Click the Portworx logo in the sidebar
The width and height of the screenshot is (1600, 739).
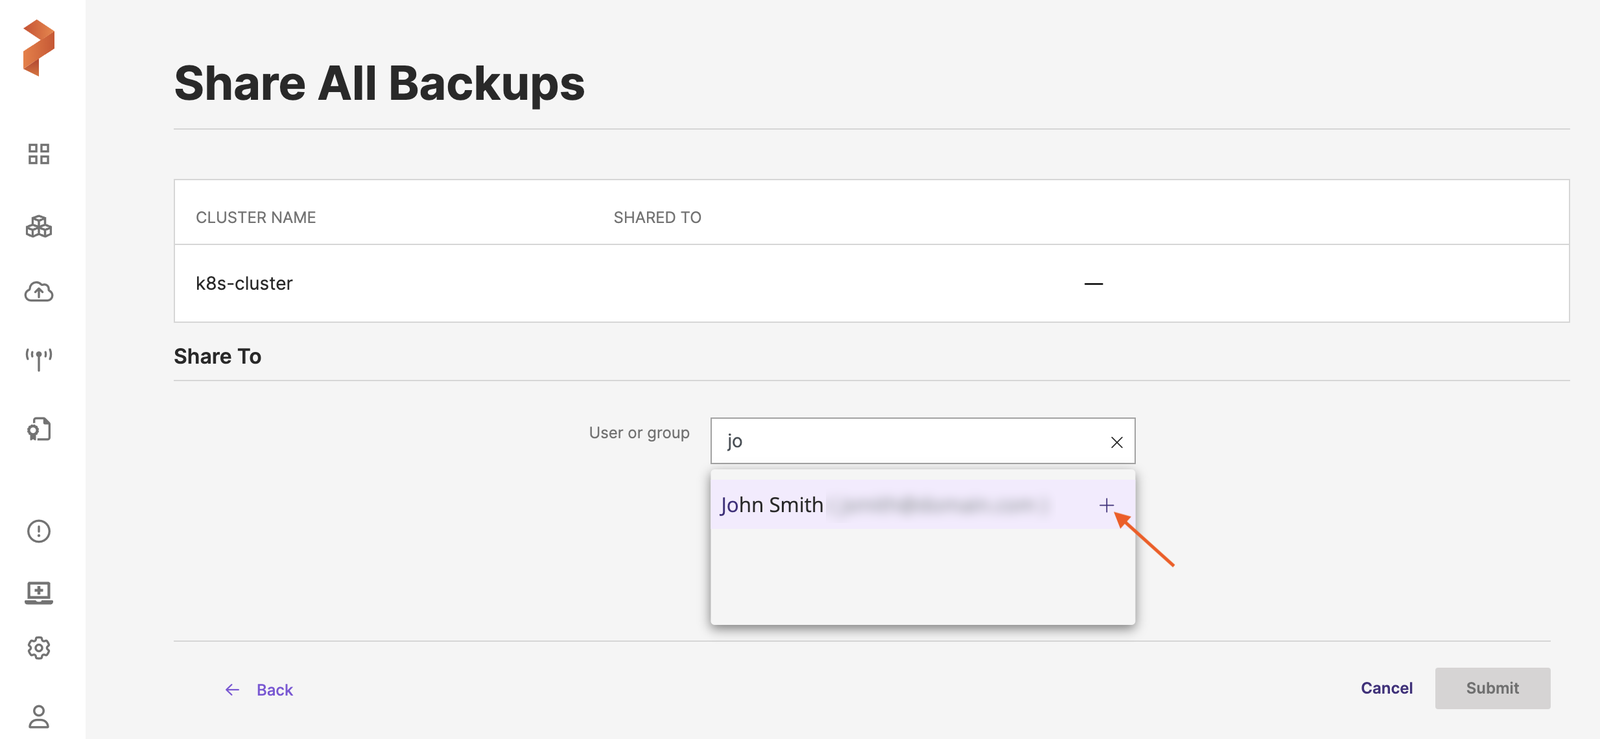(x=39, y=48)
